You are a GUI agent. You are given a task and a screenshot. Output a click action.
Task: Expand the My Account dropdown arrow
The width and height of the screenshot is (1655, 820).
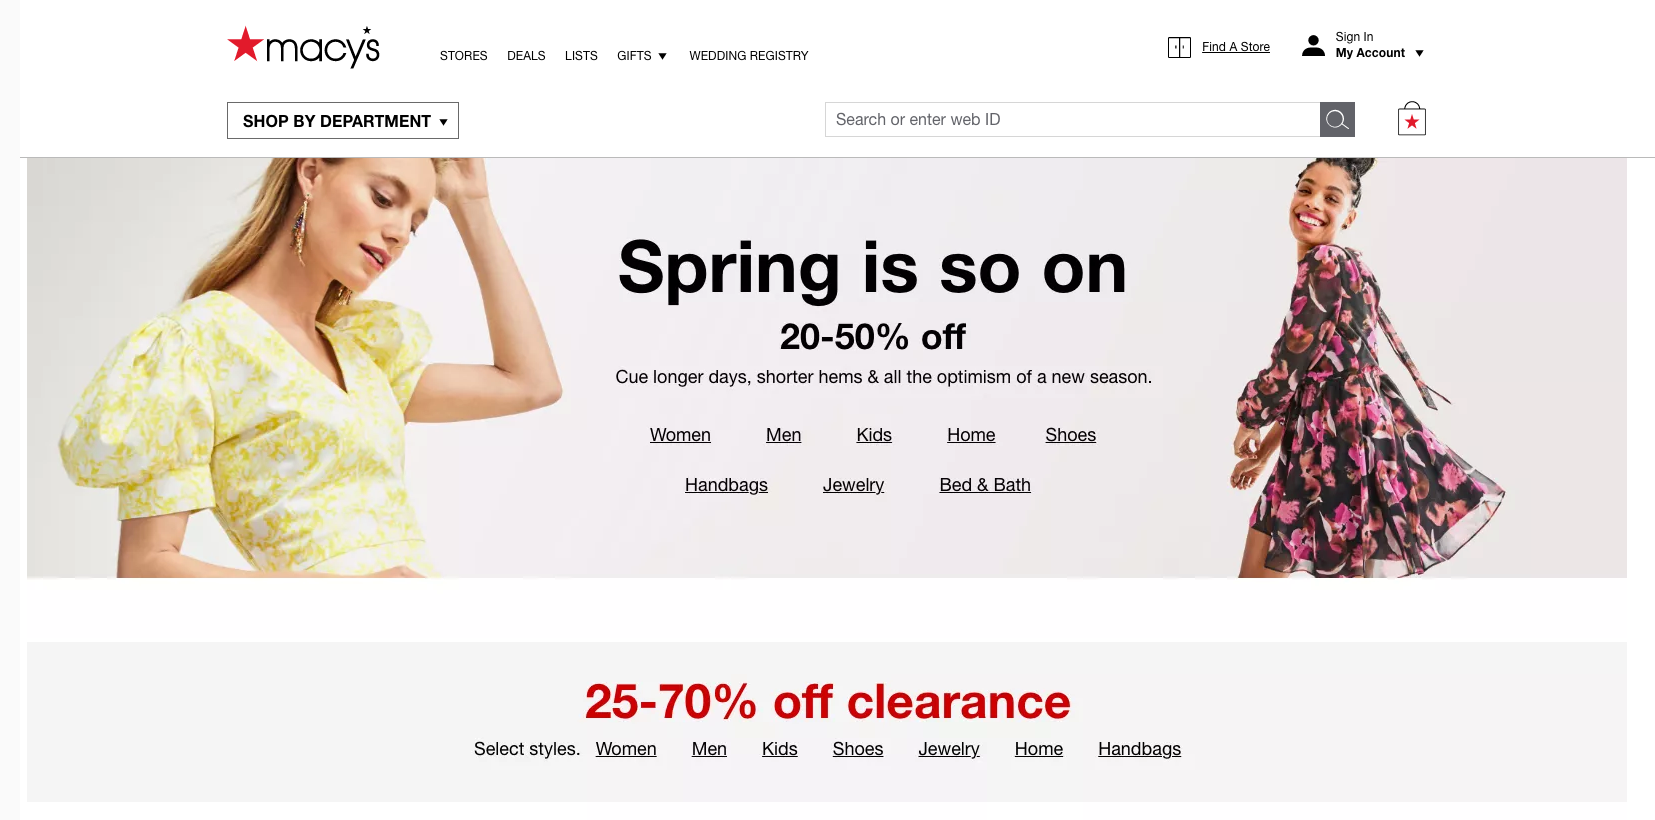(1419, 54)
